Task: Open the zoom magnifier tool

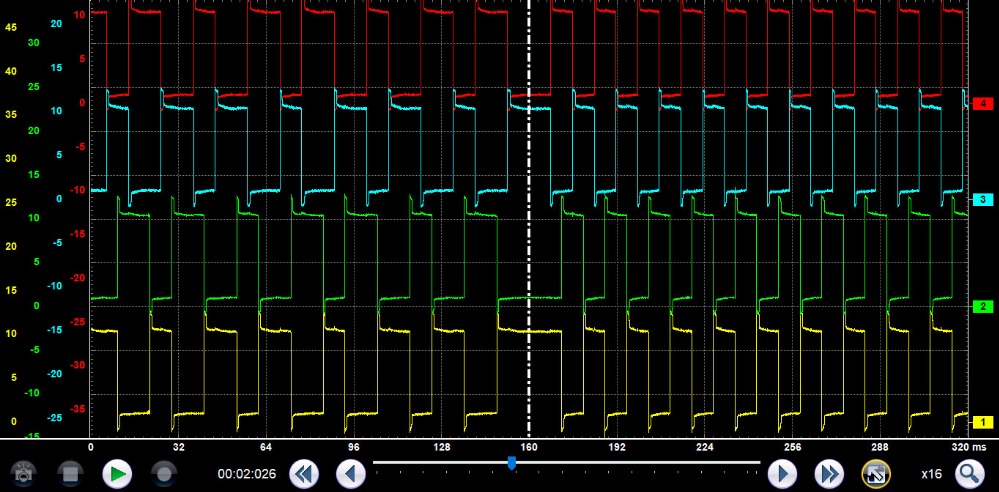Action: tap(969, 473)
